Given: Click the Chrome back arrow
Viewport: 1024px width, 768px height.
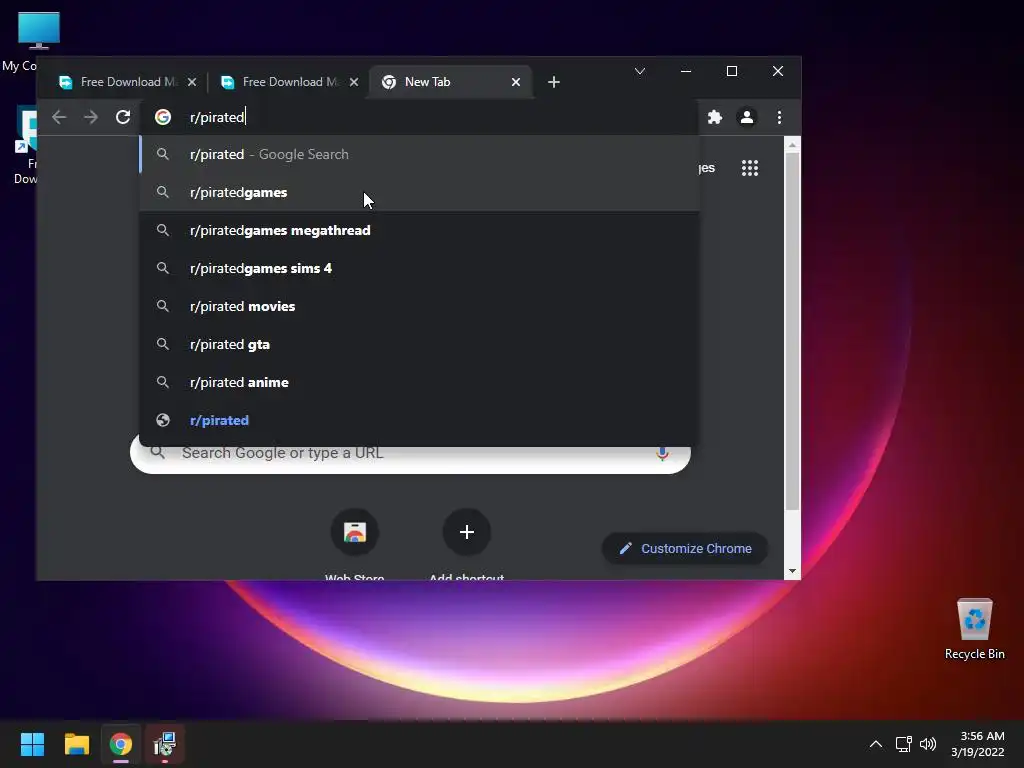Looking at the screenshot, I should pos(59,117).
